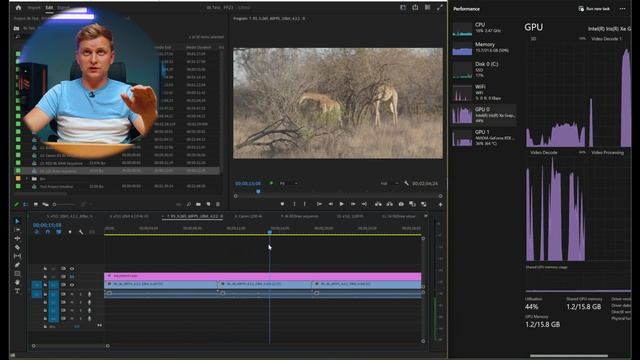Screen dimensions: 640x360
Task: Switch to Import tab in Premiere header
Action: coord(34,8)
